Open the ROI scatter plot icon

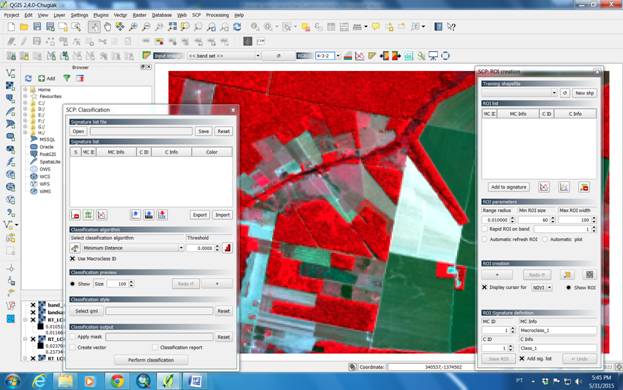tap(564, 187)
